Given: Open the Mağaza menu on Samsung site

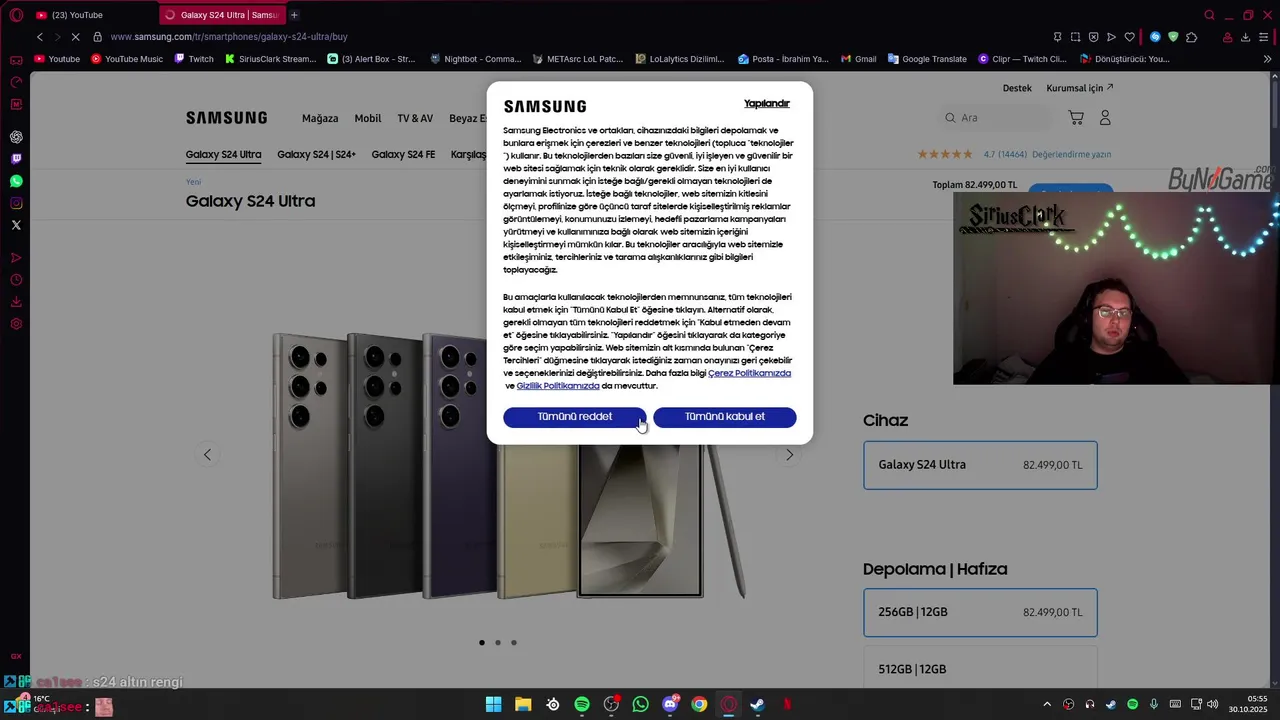Looking at the screenshot, I should point(320,118).
